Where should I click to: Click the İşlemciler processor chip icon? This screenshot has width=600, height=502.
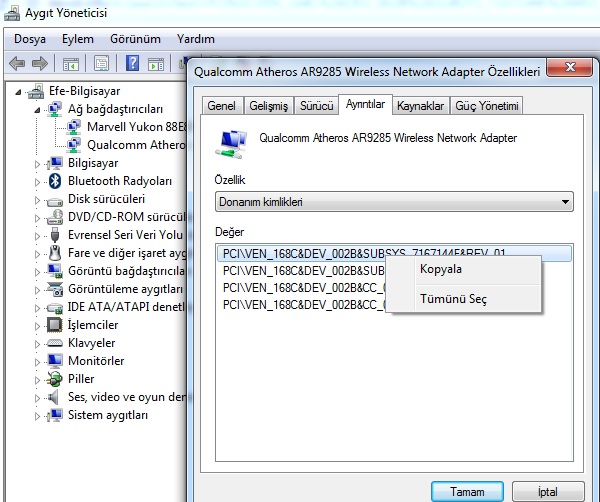click(55, 325)
